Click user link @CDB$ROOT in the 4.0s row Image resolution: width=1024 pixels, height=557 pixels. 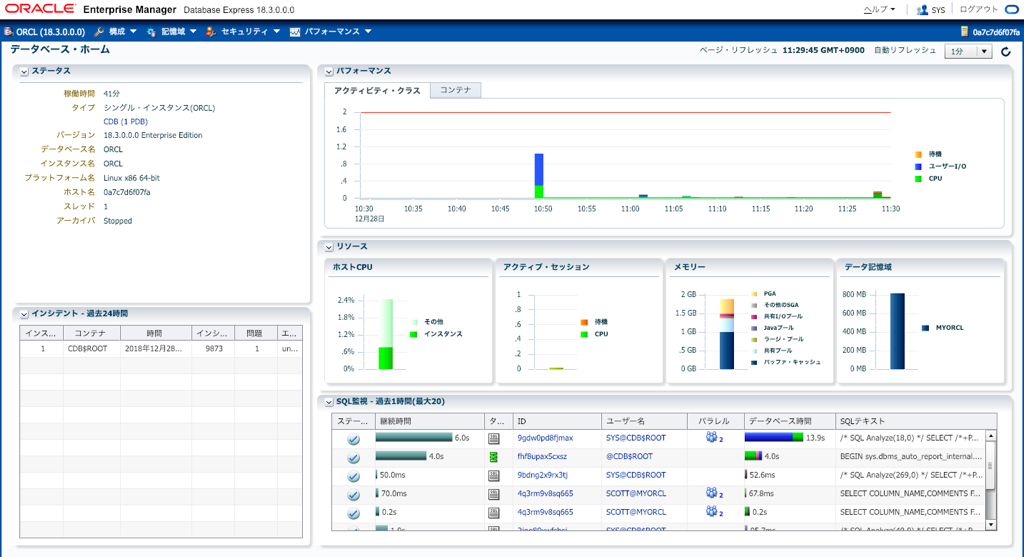click(x=629, y=456)
